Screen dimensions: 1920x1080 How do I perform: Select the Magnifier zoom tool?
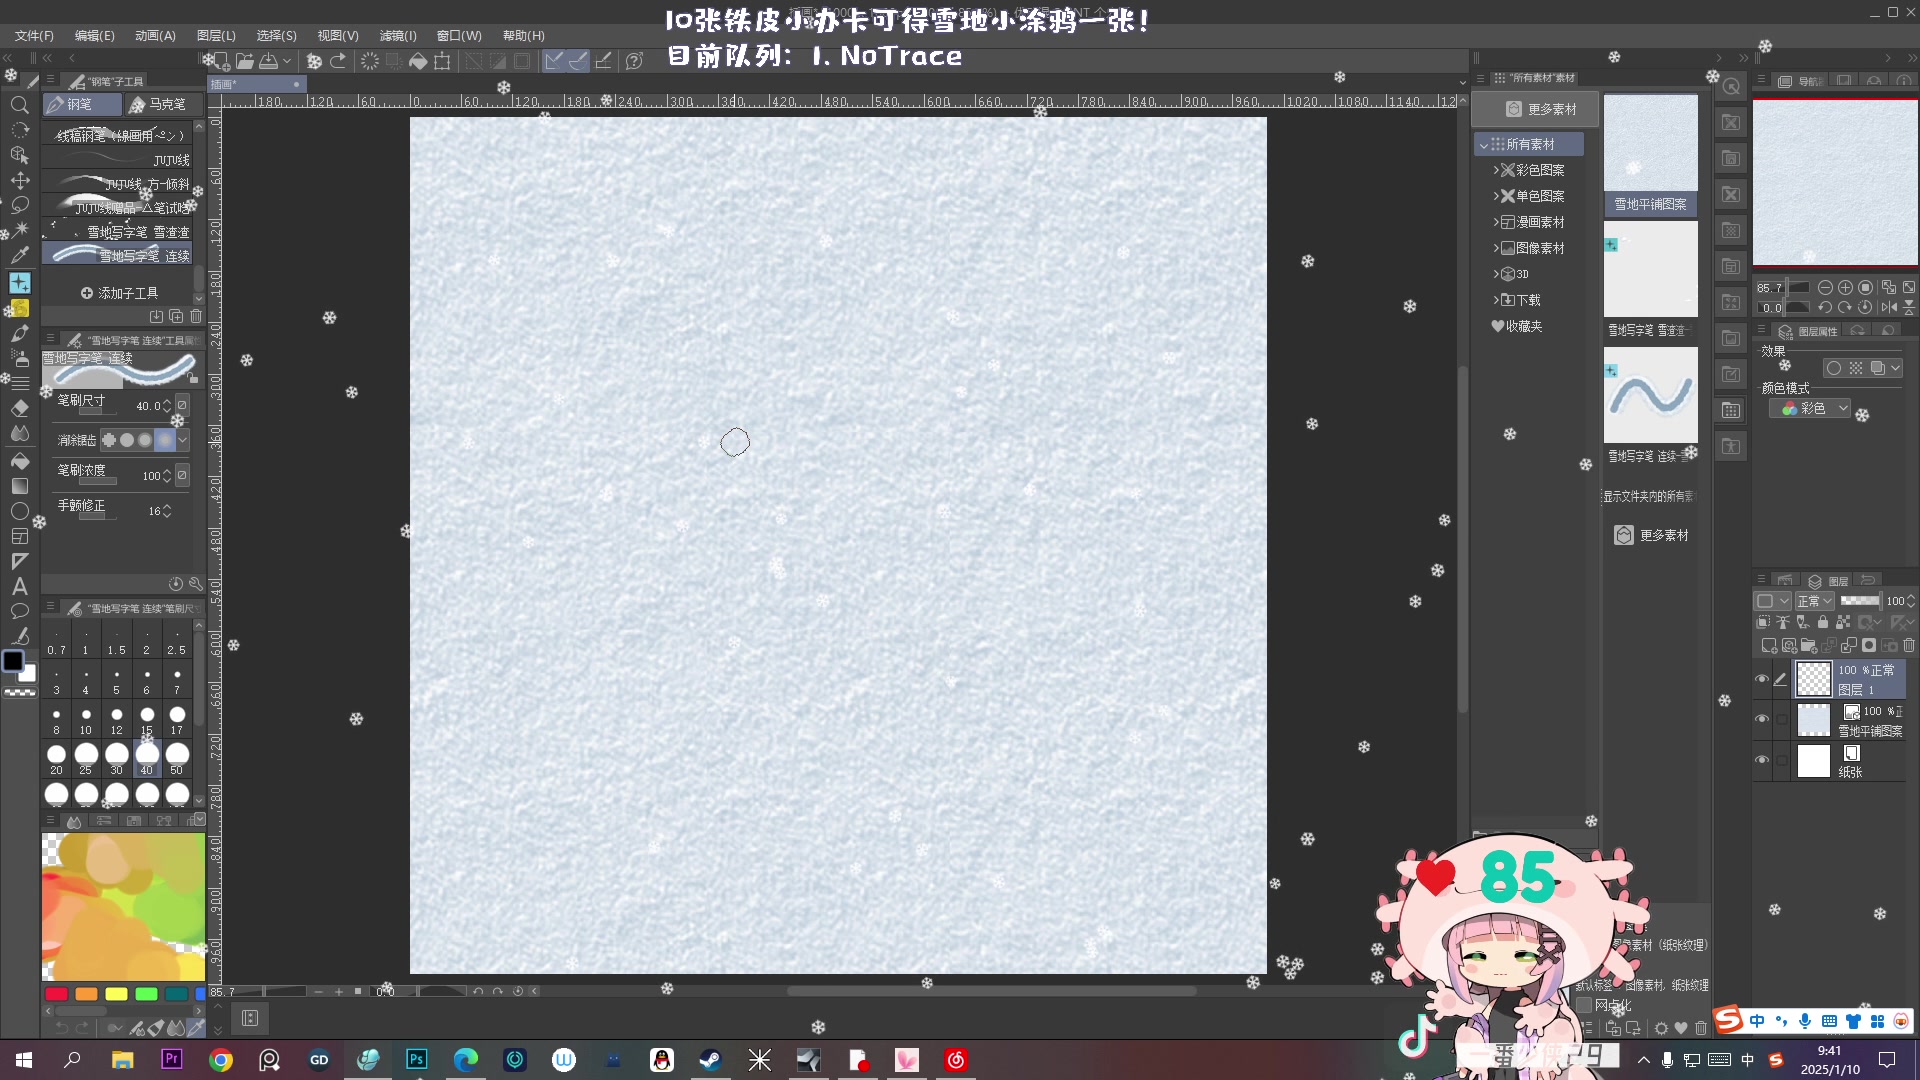click(19, 105)
